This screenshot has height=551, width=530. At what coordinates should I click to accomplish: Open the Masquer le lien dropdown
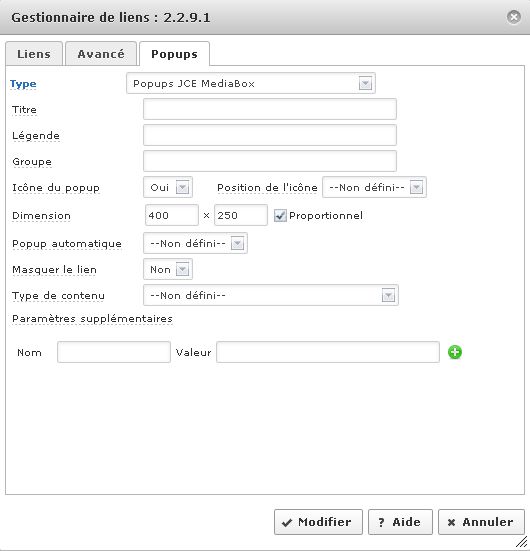168,270
